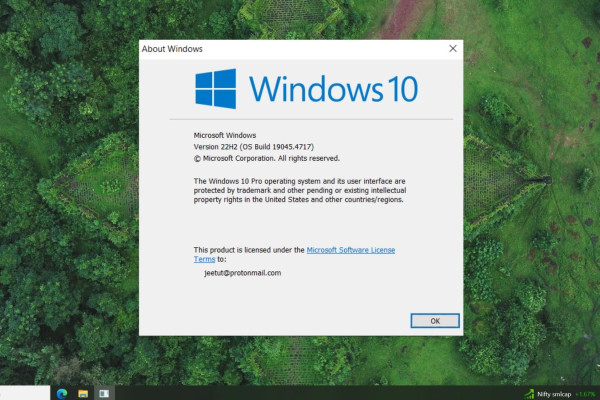
Task: Close the About Windows dialog
Action: click(453, 49)
